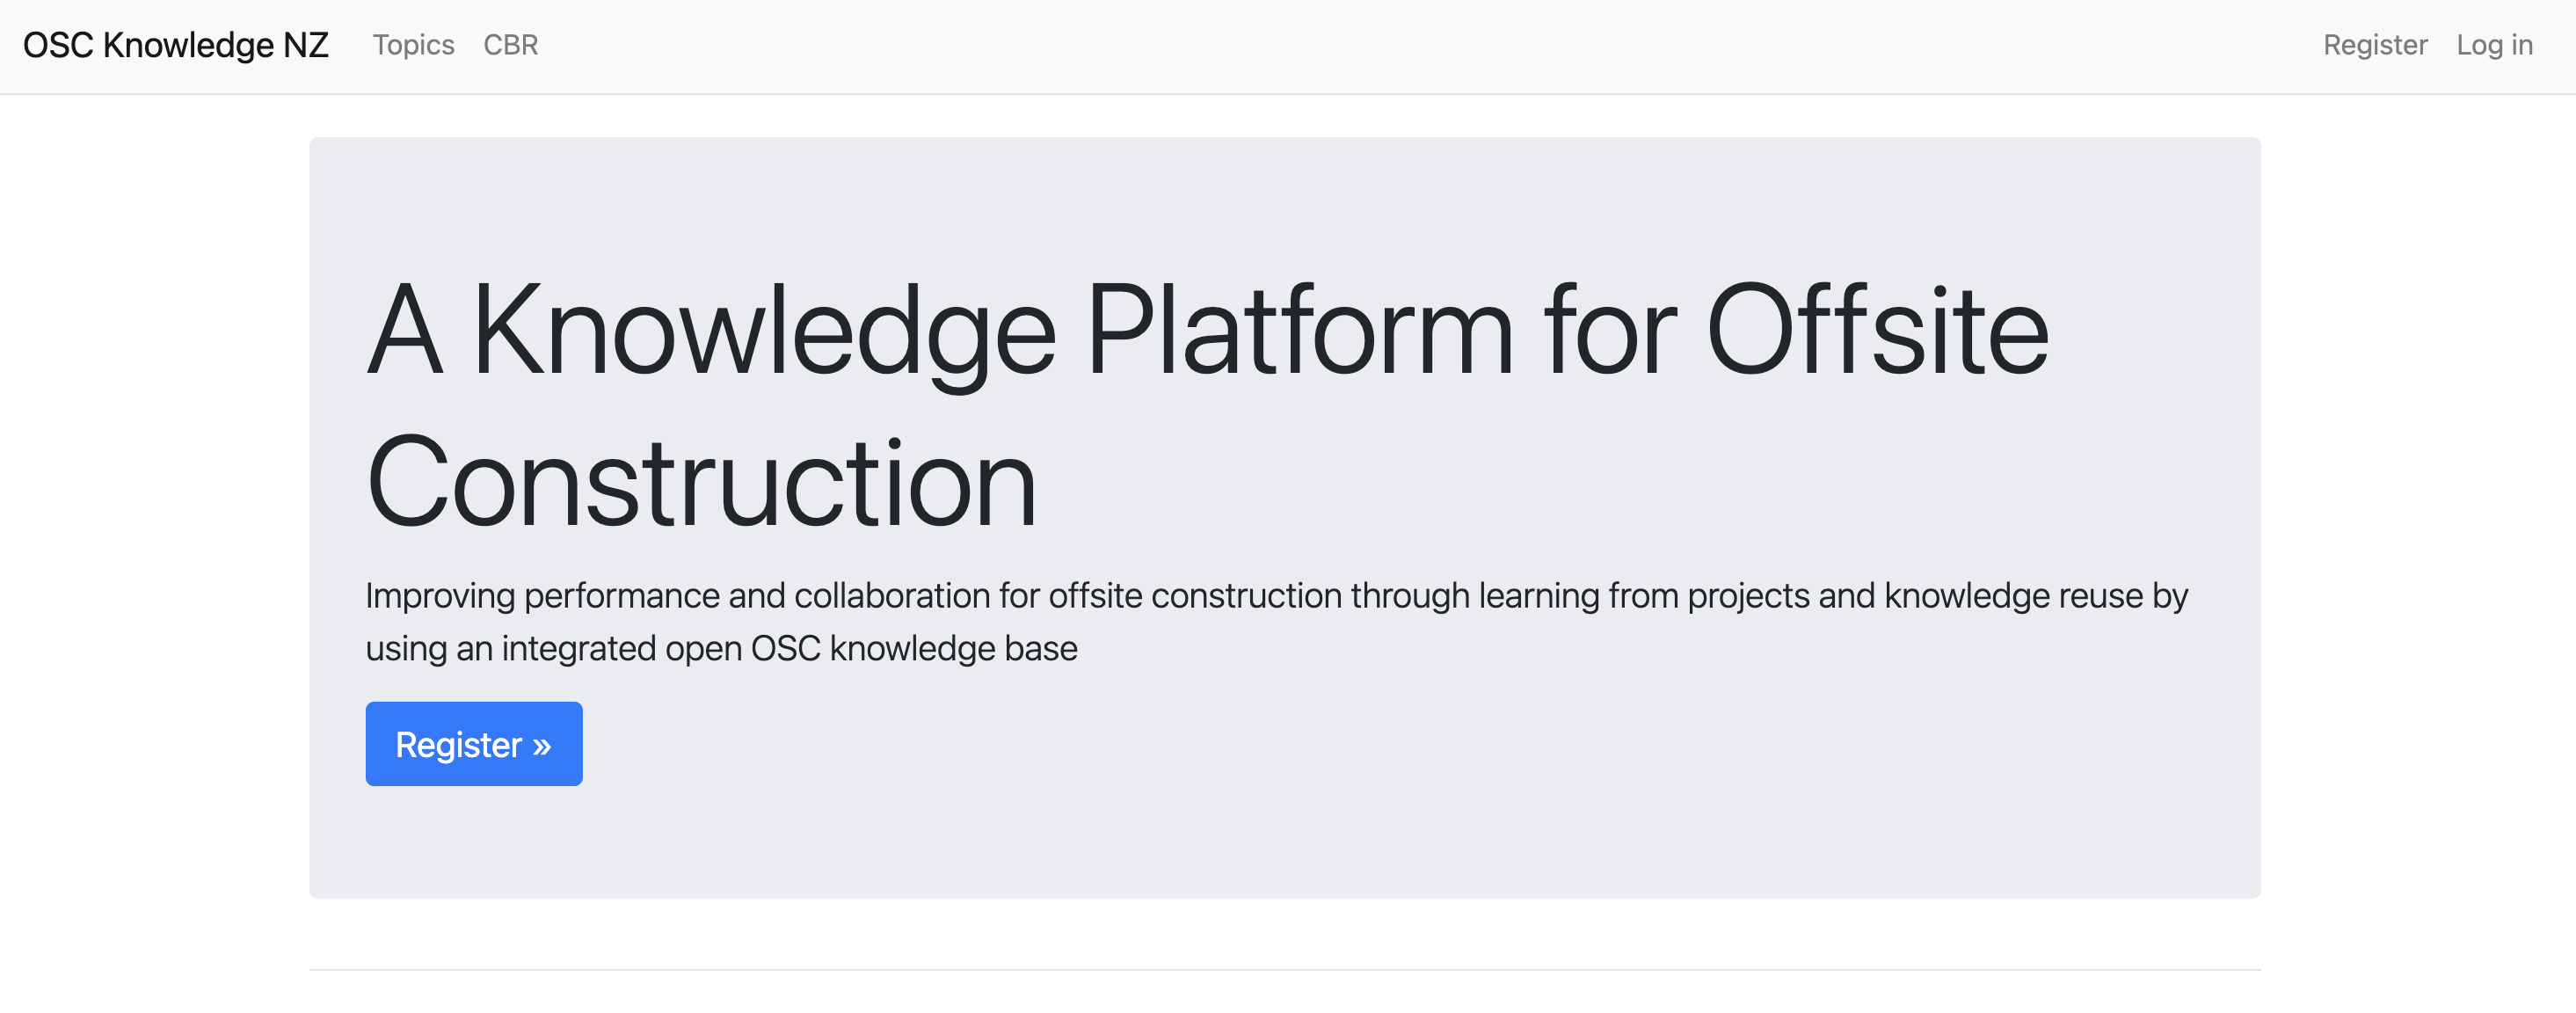Go to the Log in page
The height and width of the screenshot is (1013, 2576).
[x=2493, y=45]
